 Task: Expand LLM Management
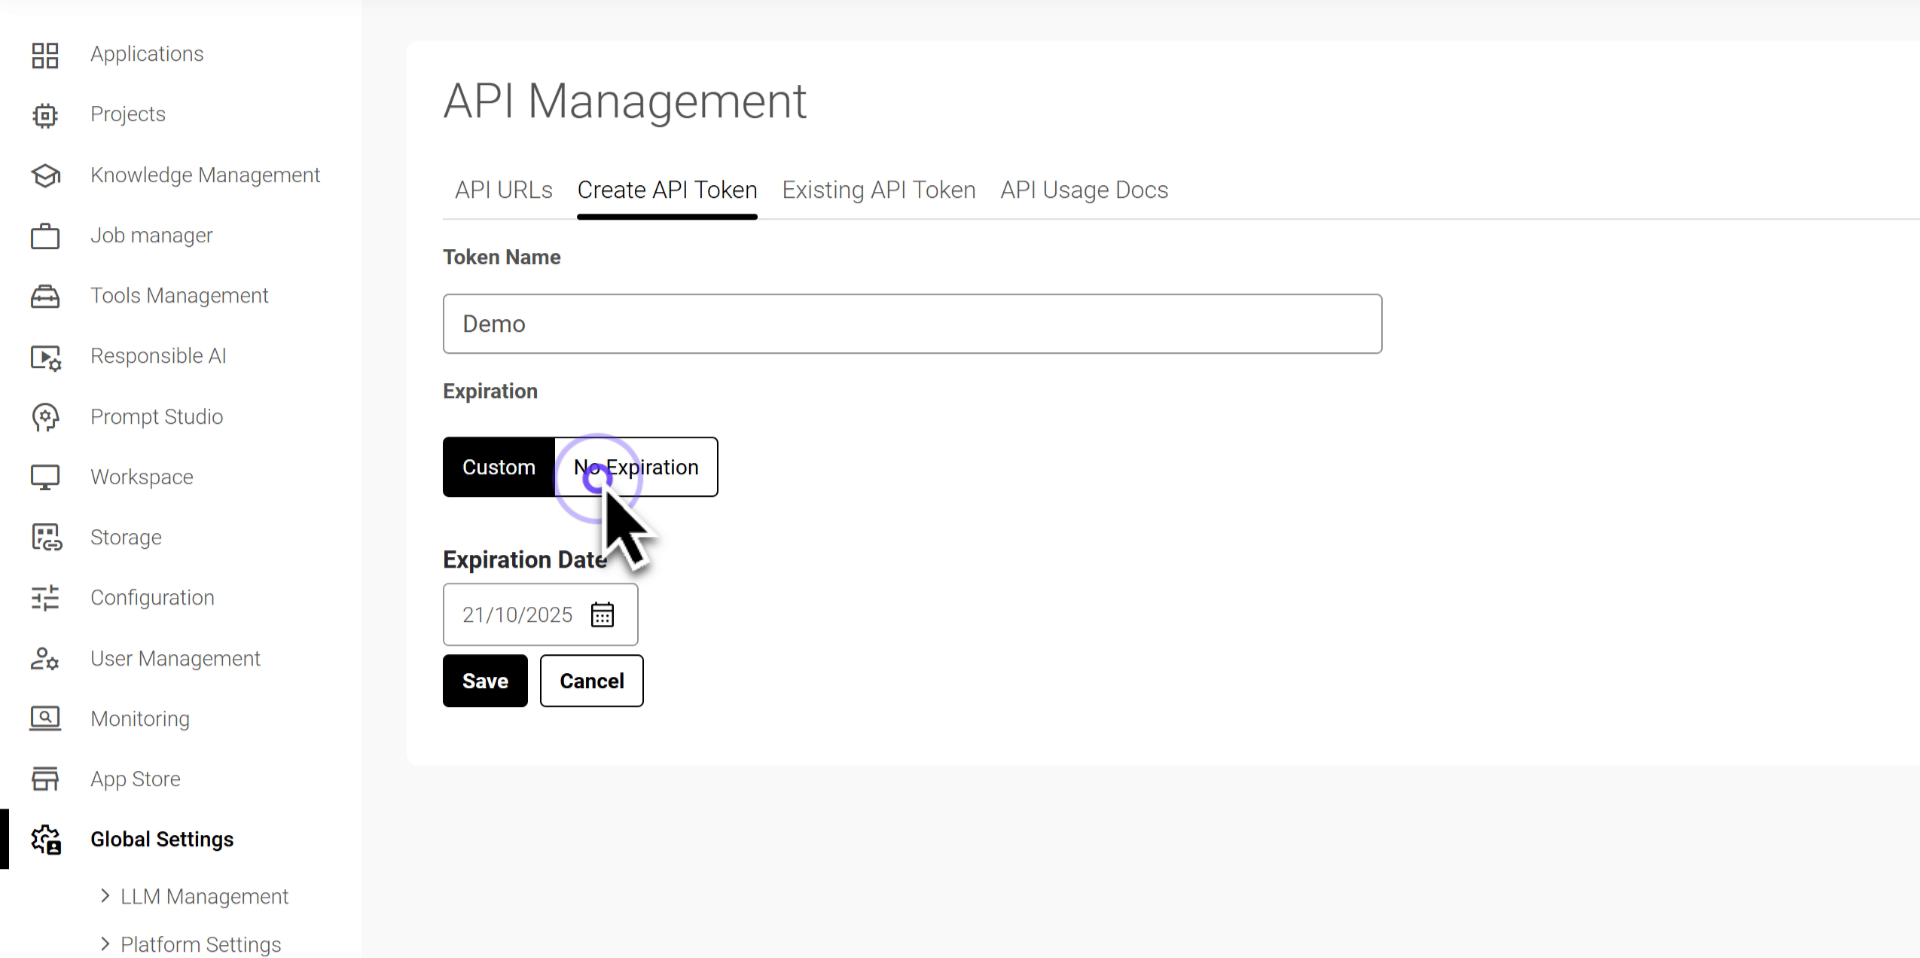click(203, 896)
